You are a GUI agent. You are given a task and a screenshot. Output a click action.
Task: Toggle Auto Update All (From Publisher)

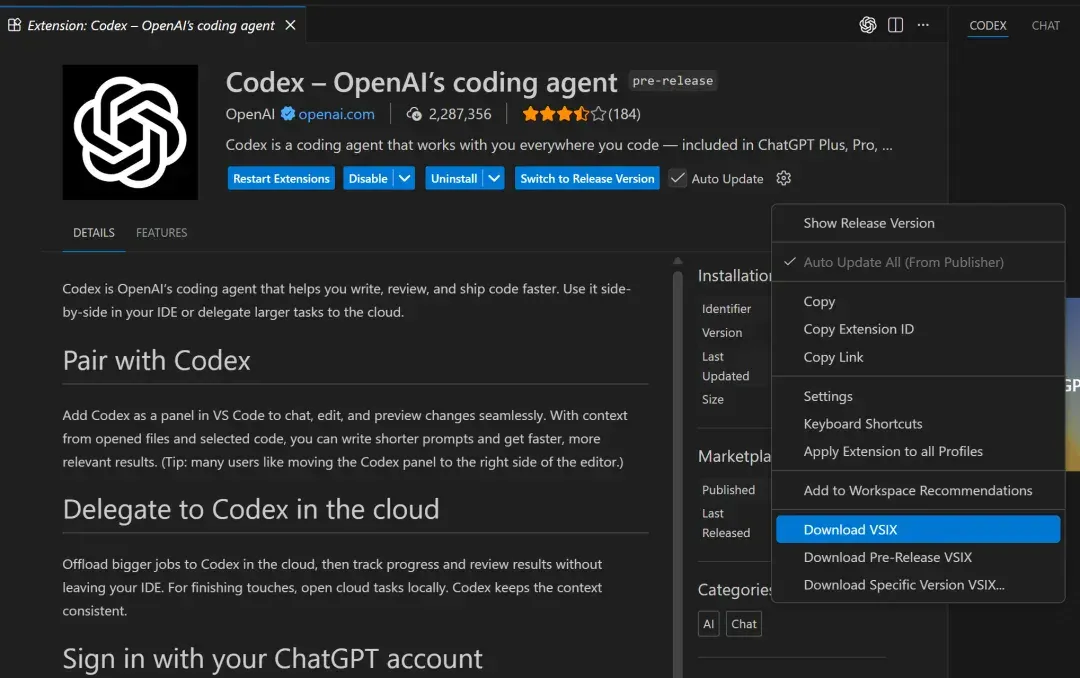click(918, 263)
